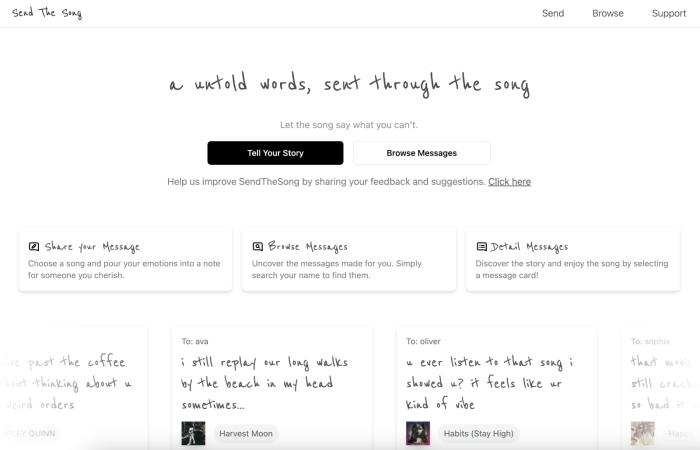Click the Browse Messages button
700x450 pixels.
pos(421,153)
